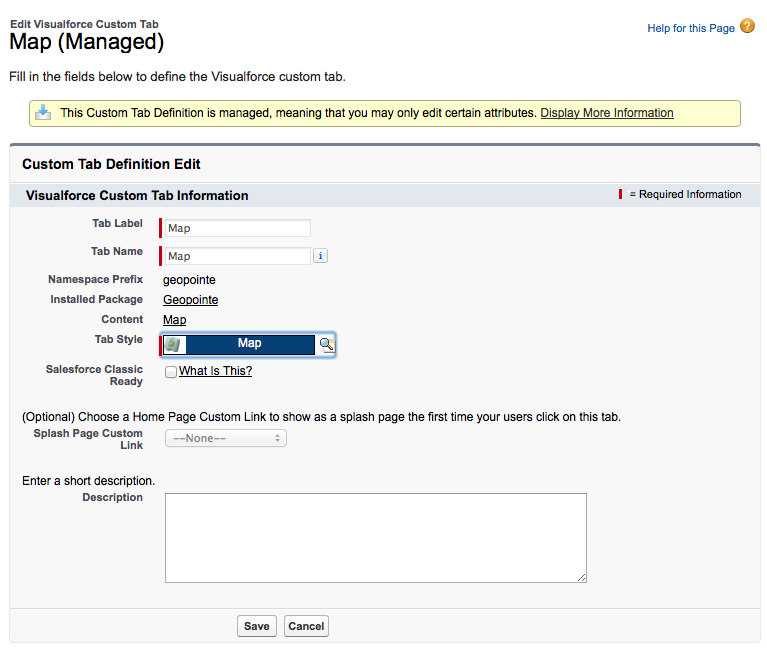Click the geopointe namespace prefix text

189,280
